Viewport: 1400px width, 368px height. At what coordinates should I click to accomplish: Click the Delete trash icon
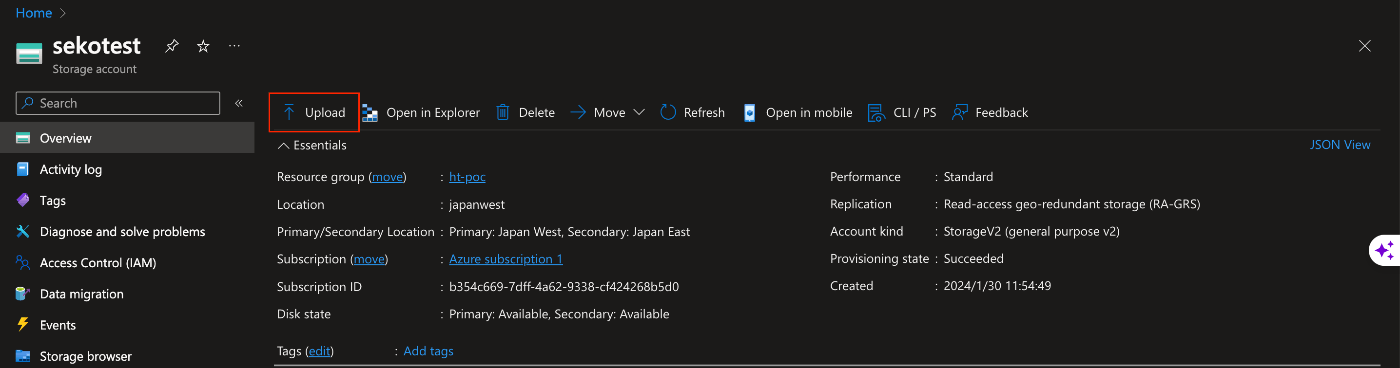(525, 112)
